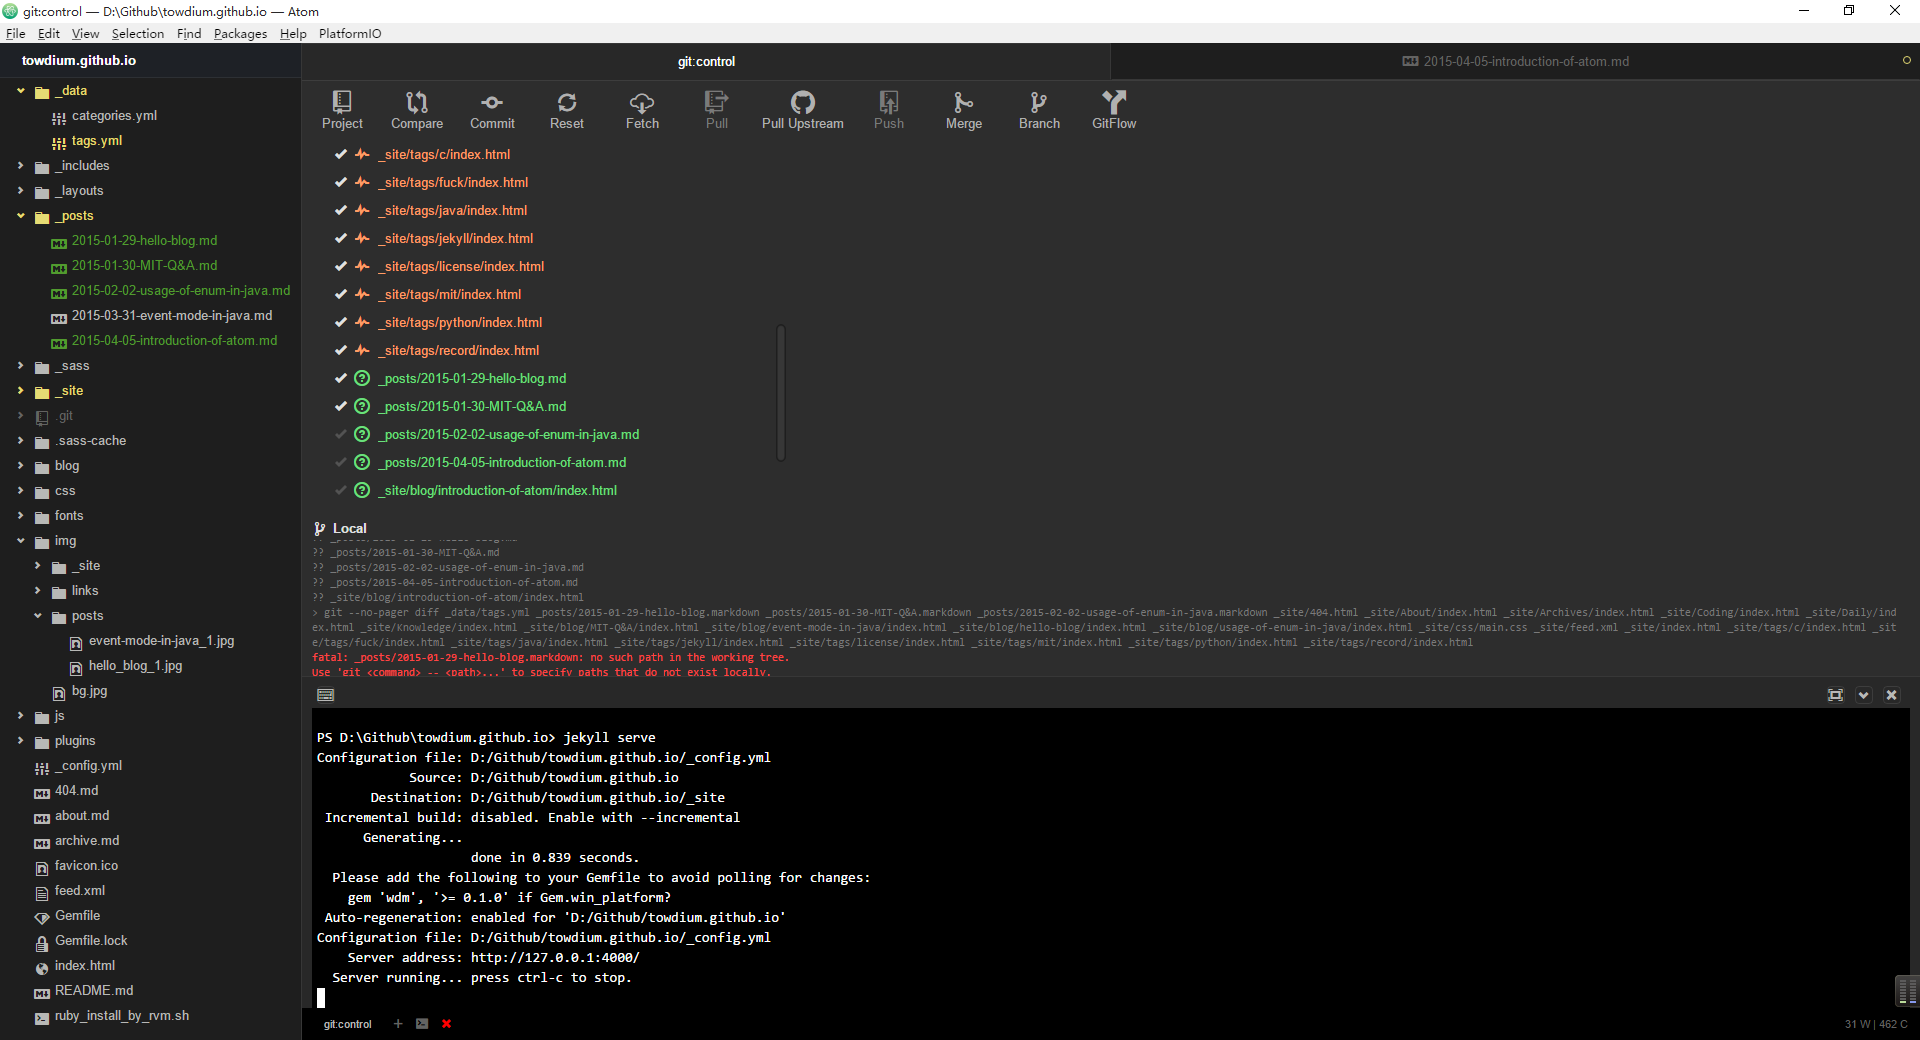
Task: Click the Local branch icon
Action: point(320,528)
